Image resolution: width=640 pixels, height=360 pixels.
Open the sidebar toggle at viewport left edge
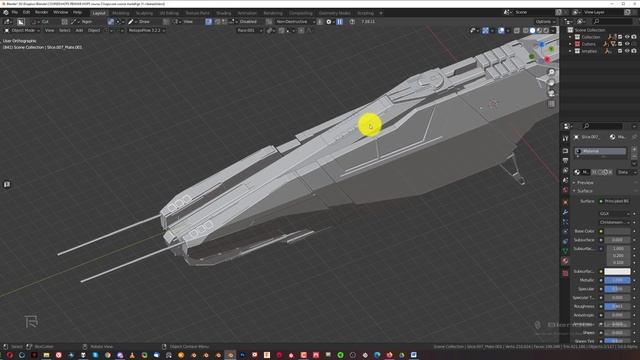7,184
